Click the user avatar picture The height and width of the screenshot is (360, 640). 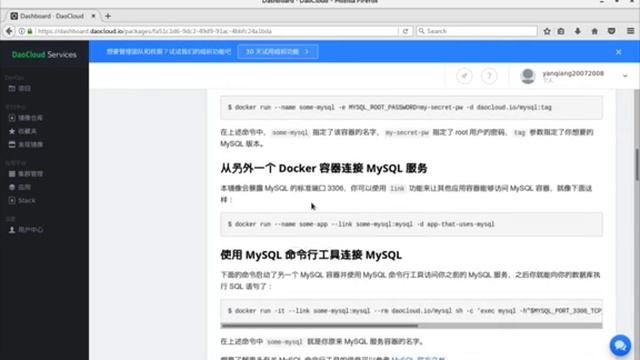pyautogui.click(x=528, y=76)
